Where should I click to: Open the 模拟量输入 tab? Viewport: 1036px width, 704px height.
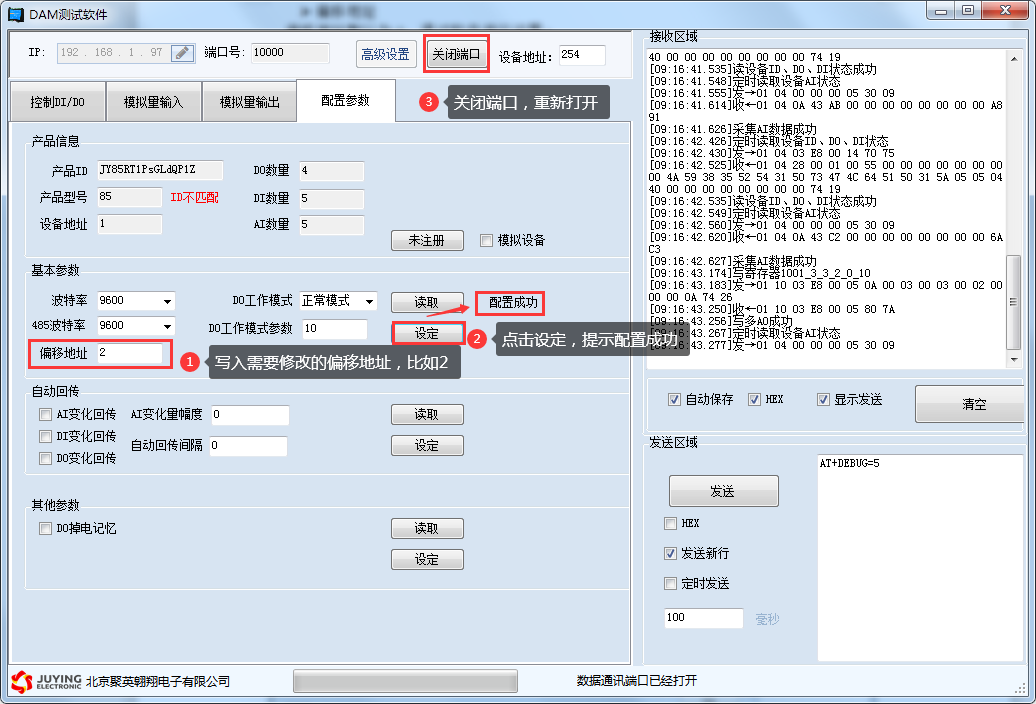click(x=153, y=102)
